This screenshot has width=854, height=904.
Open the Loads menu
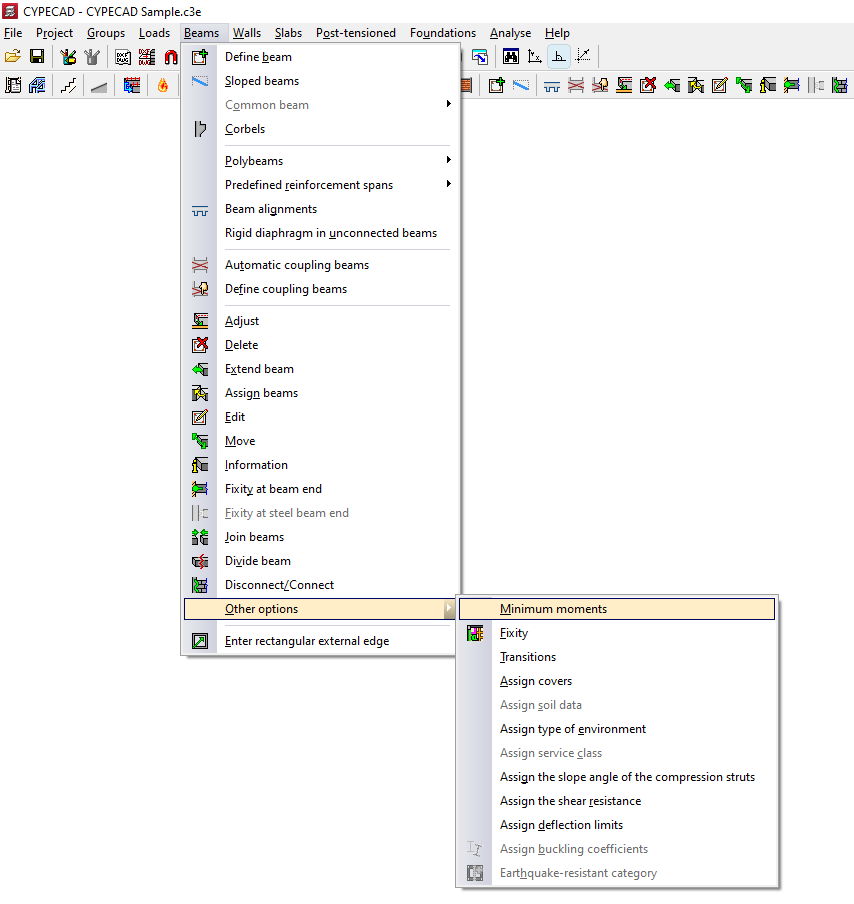tap(154, 33)
